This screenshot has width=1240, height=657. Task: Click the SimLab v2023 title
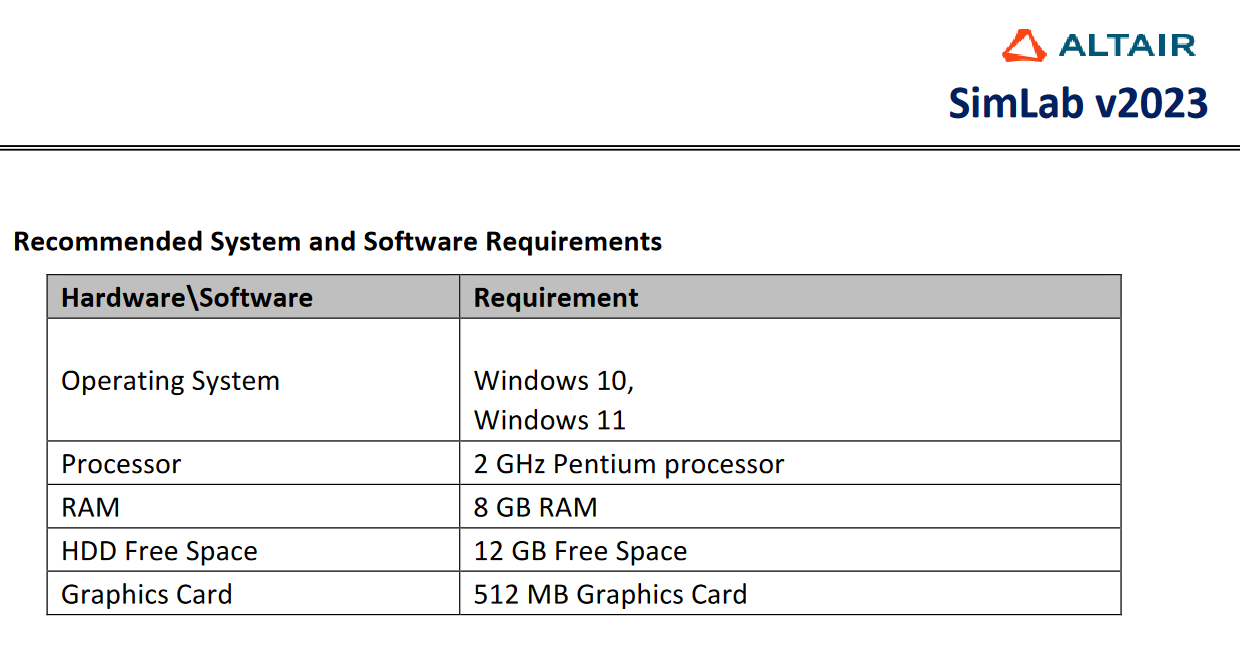coord(1078,103)
